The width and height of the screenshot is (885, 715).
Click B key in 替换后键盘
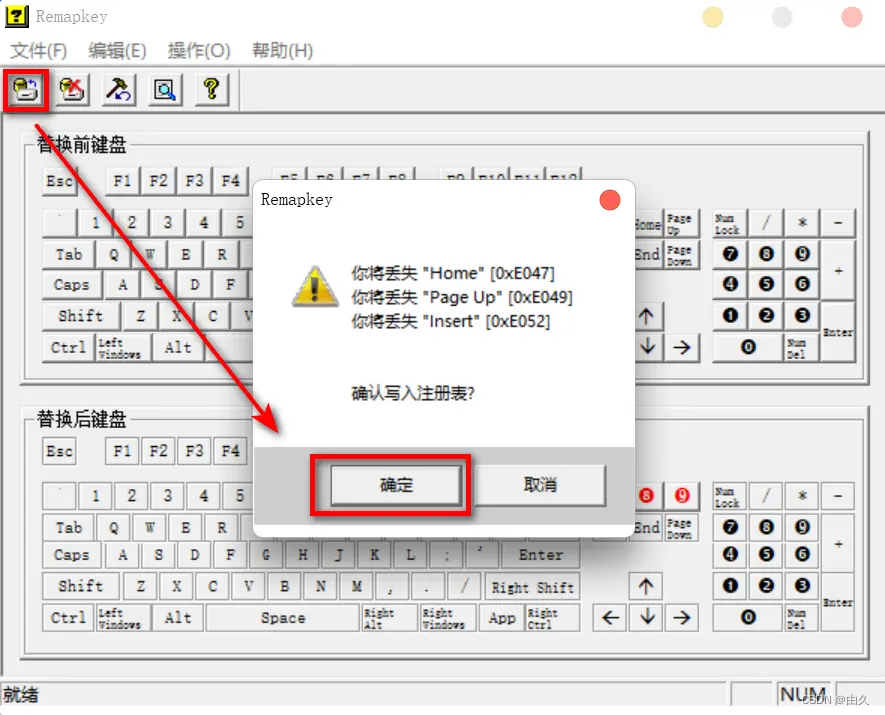pyautogui.click(x=284, y=586)
